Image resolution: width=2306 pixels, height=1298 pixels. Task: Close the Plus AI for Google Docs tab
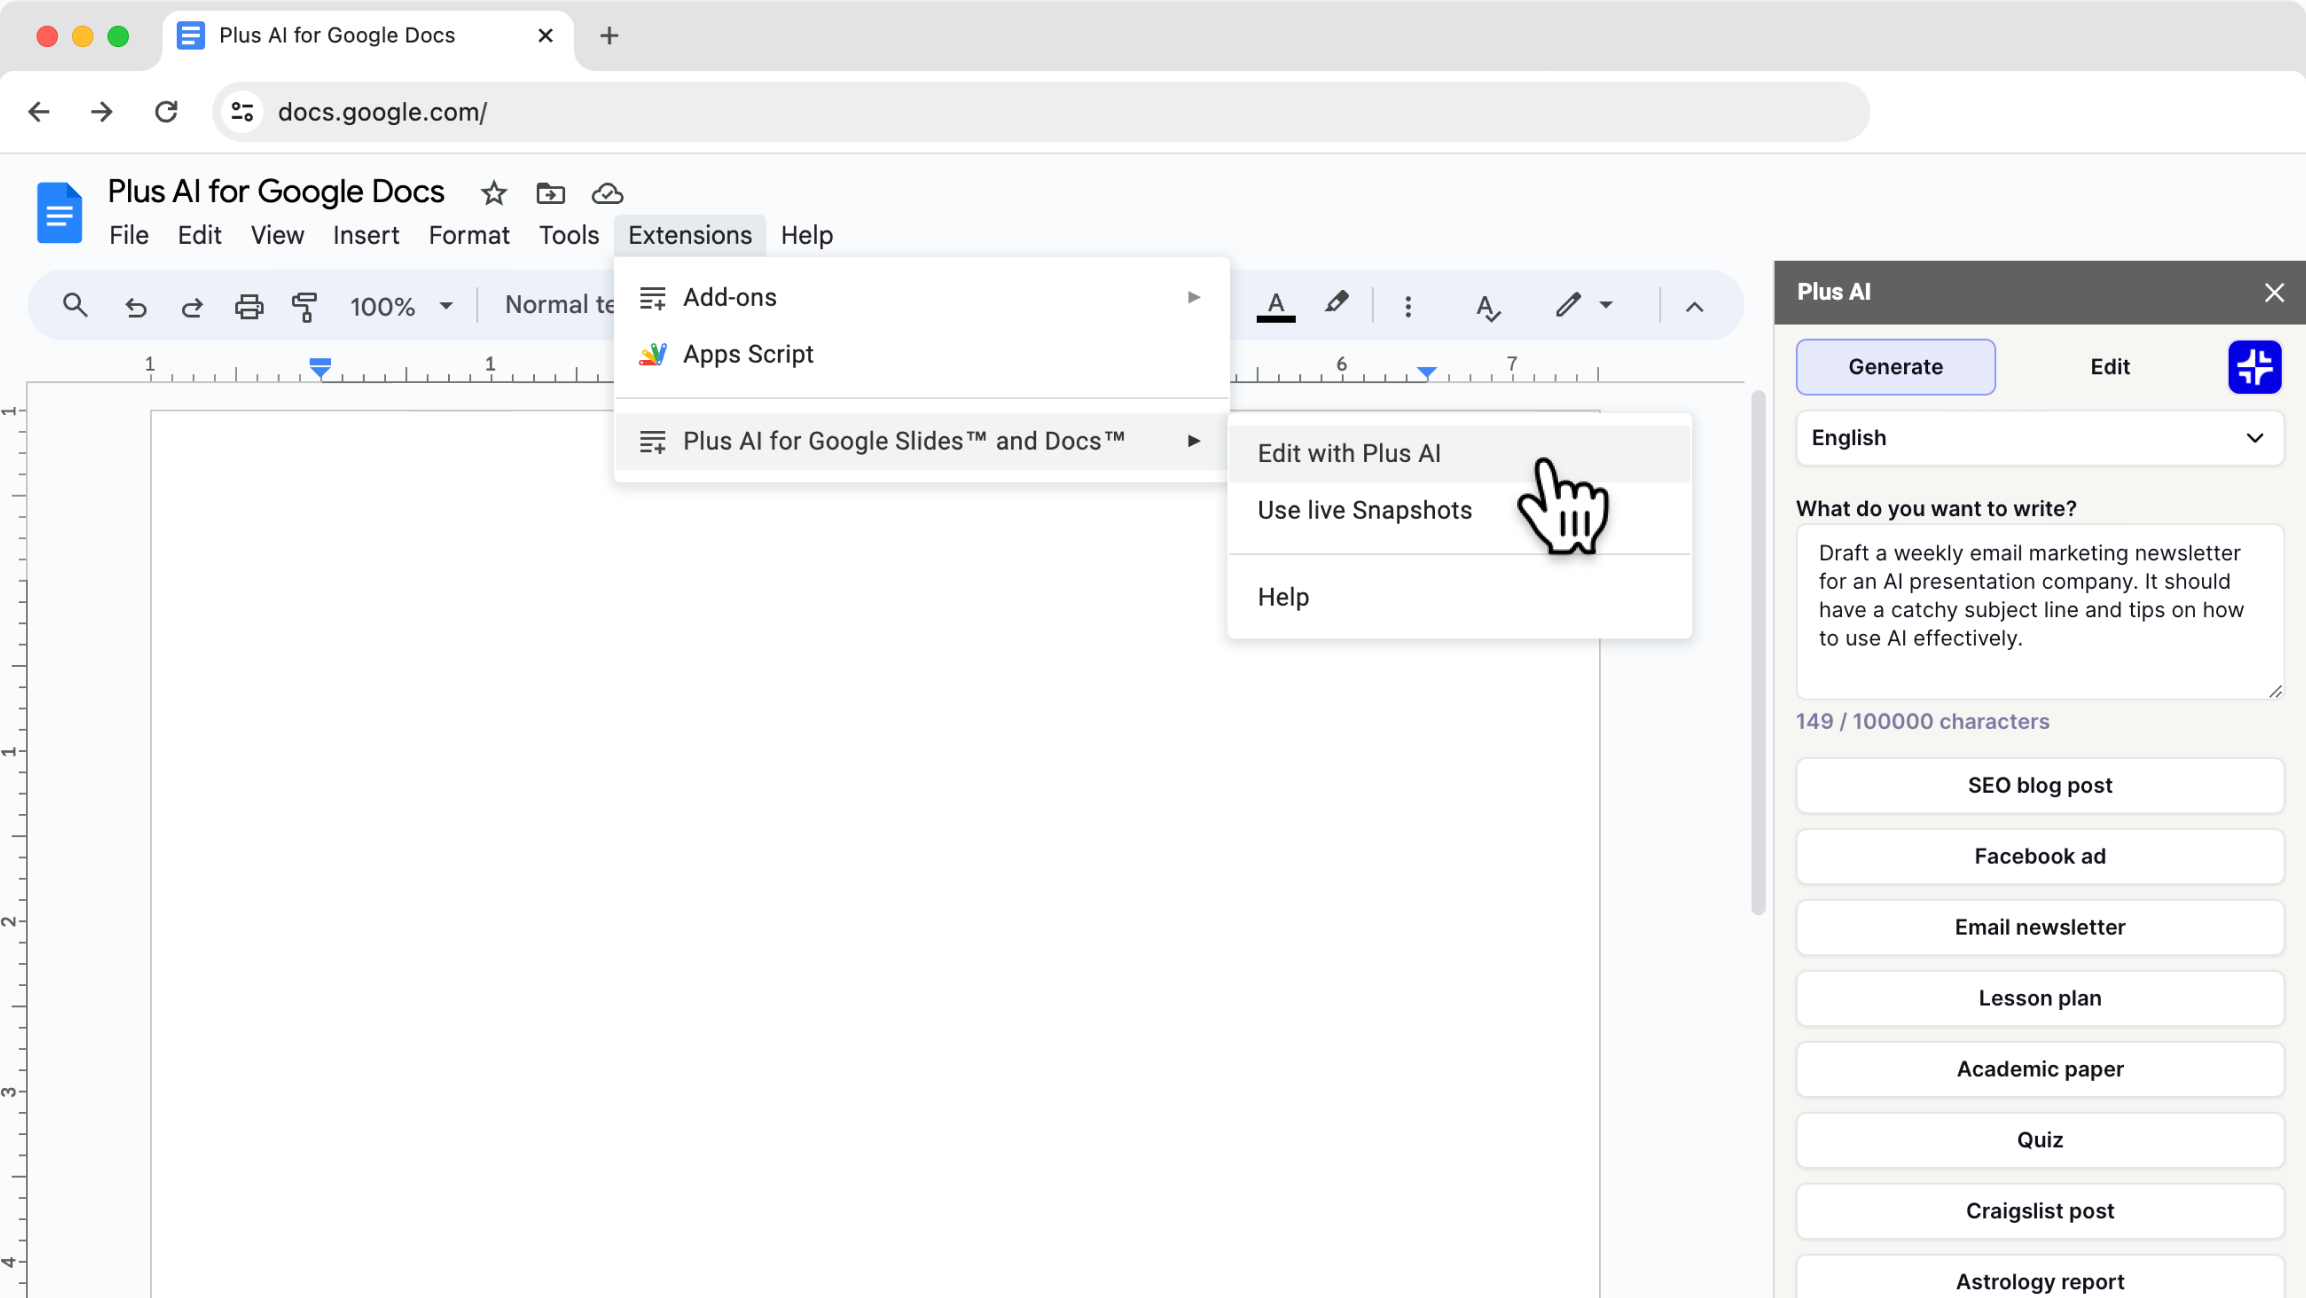pos(545,36)
